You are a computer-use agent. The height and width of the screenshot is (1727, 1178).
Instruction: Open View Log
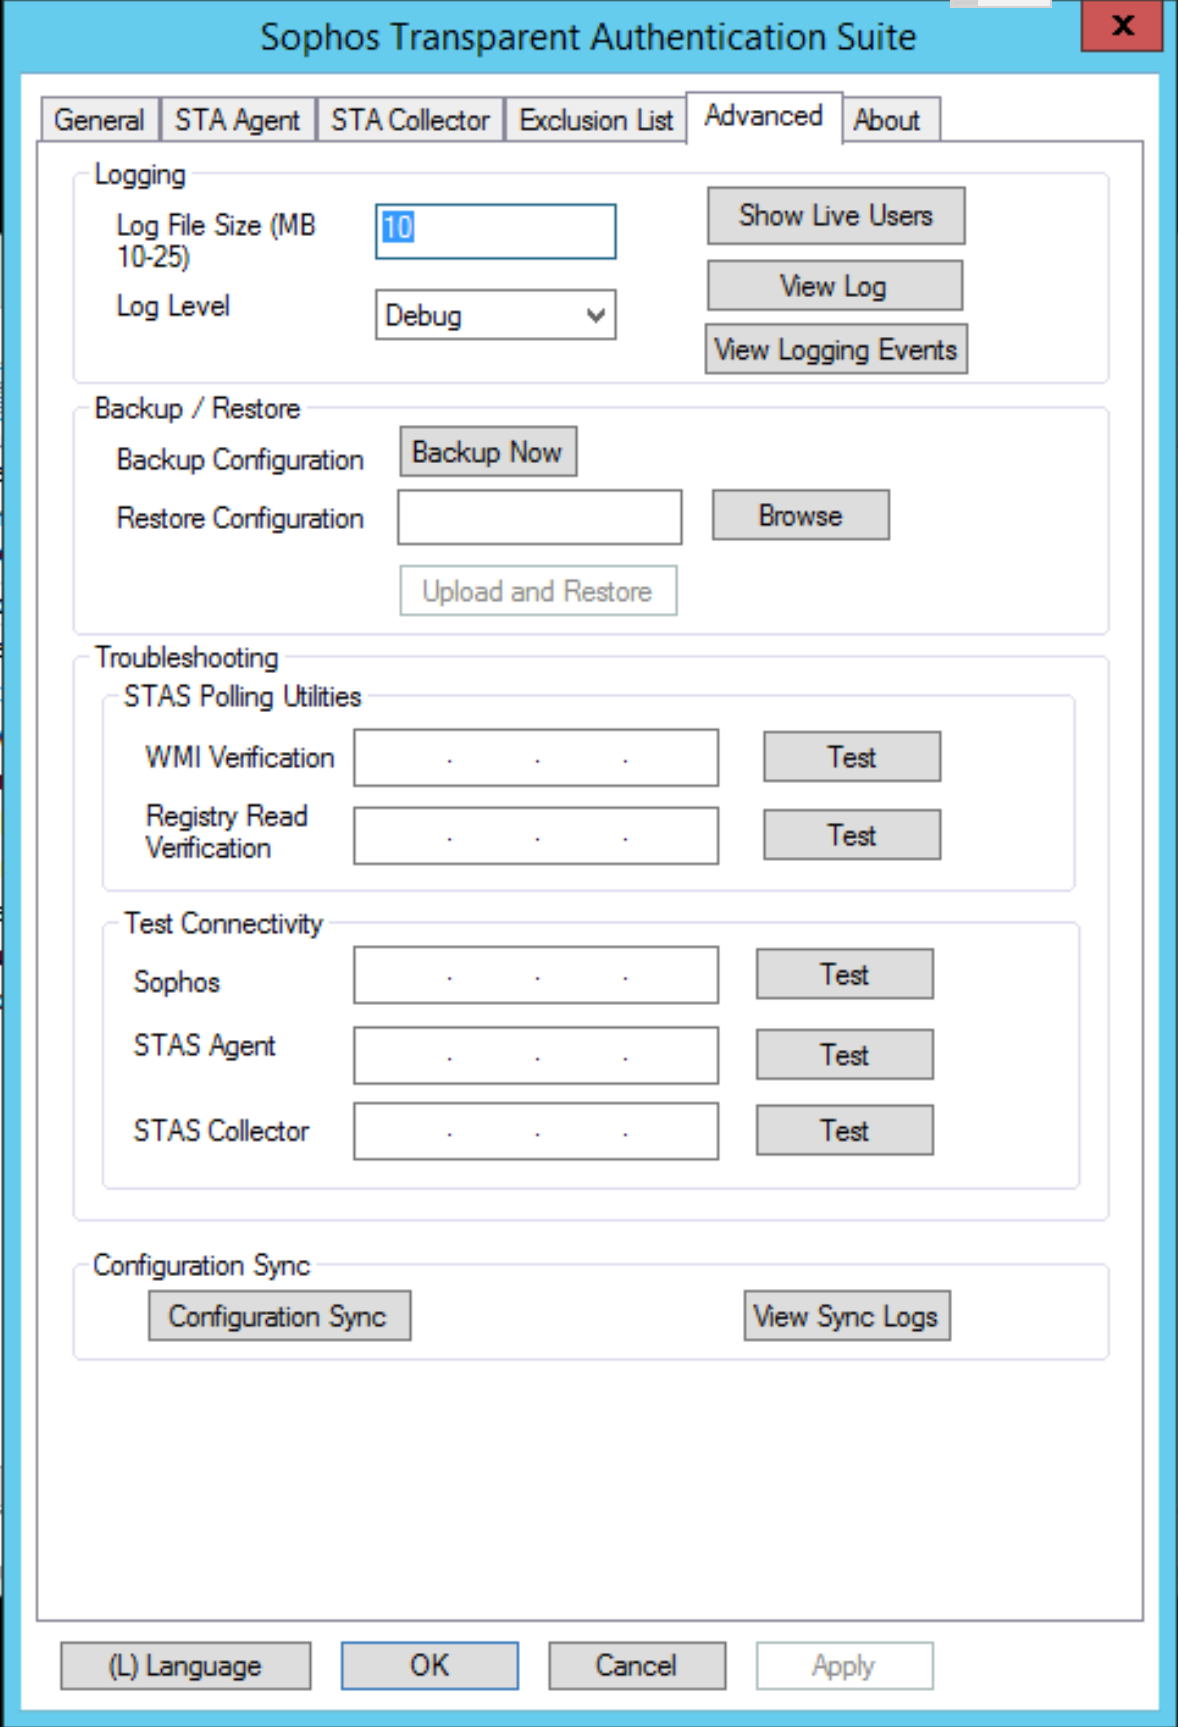click(x=834, y=286)
